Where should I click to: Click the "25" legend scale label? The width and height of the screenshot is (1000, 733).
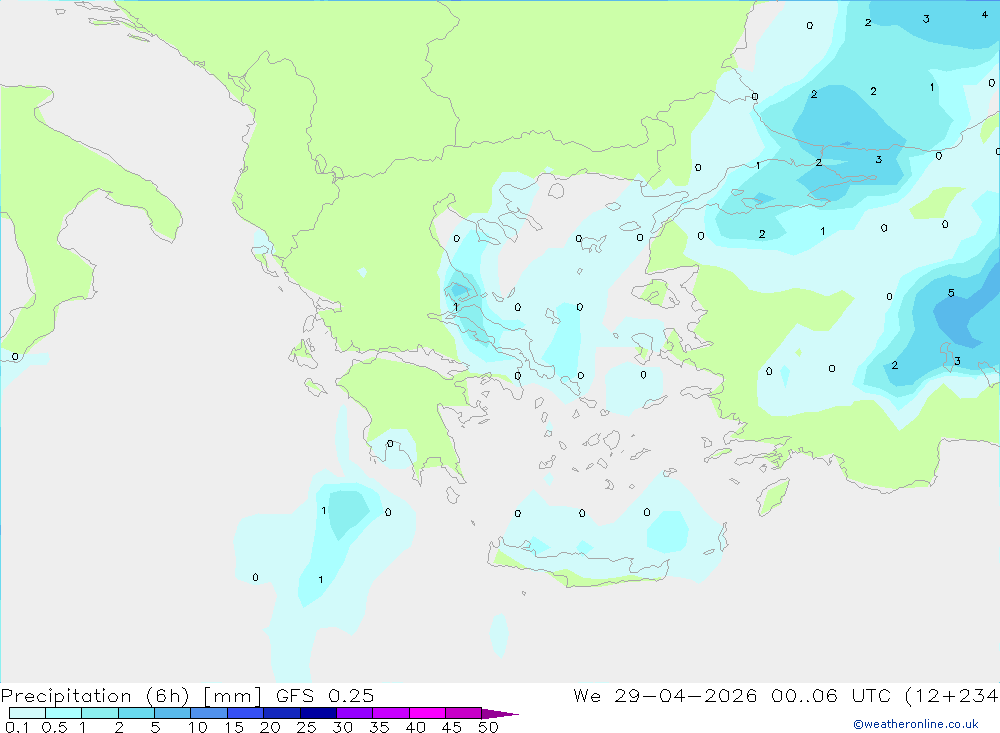tap(306, 727)
